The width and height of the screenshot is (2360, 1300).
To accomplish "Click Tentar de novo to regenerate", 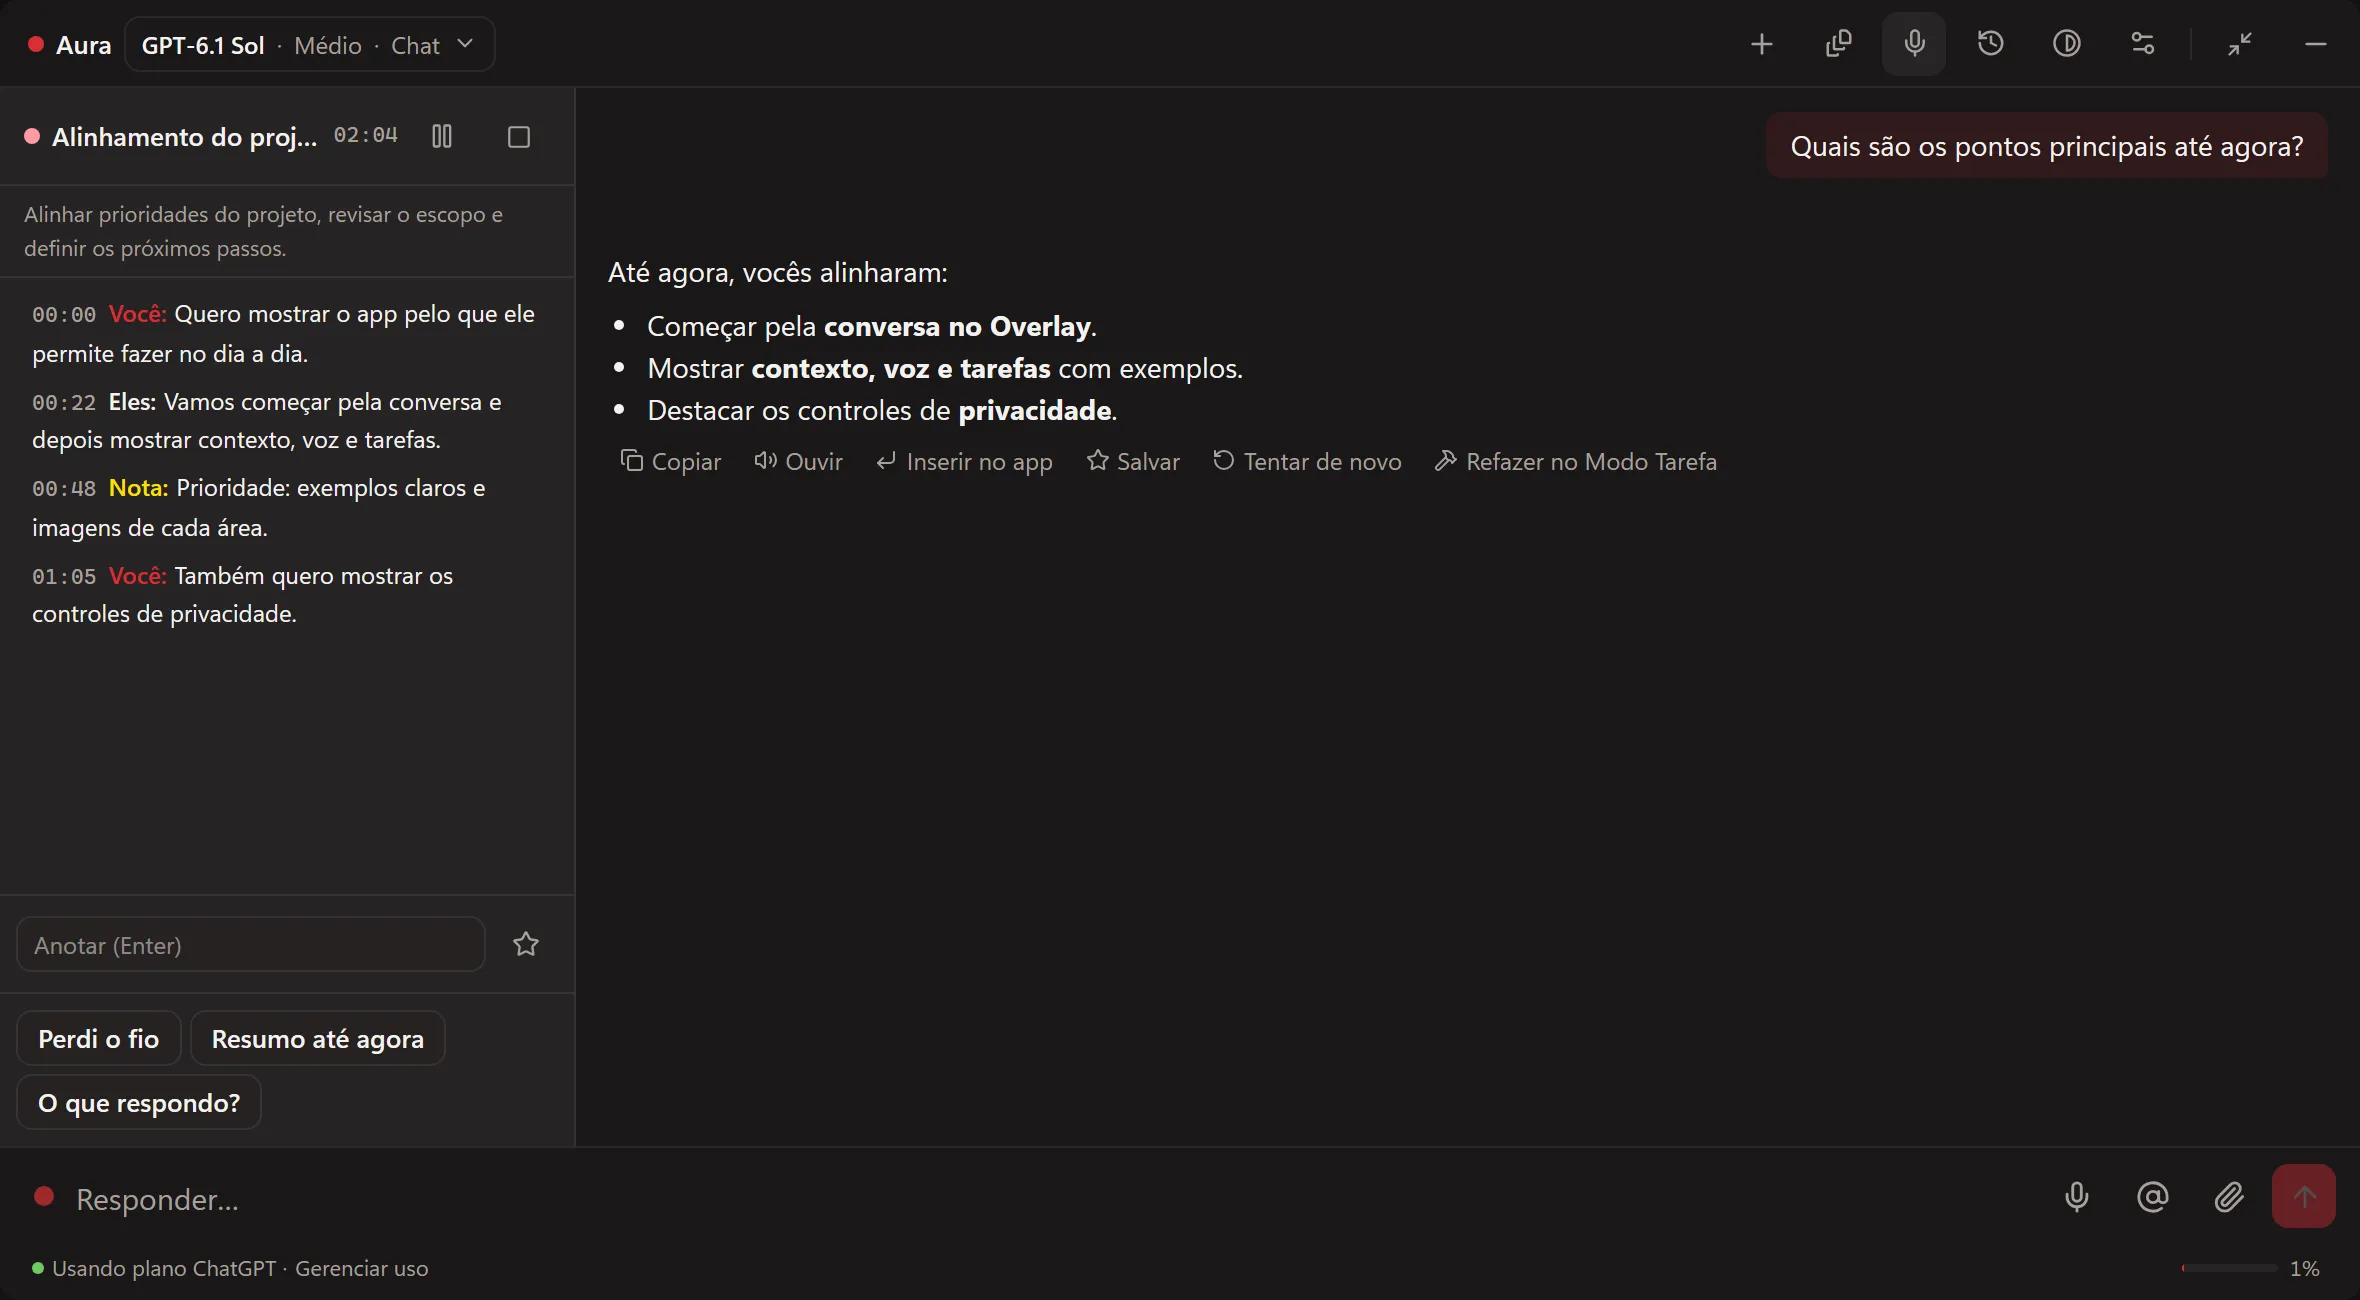I will 1307,461.
